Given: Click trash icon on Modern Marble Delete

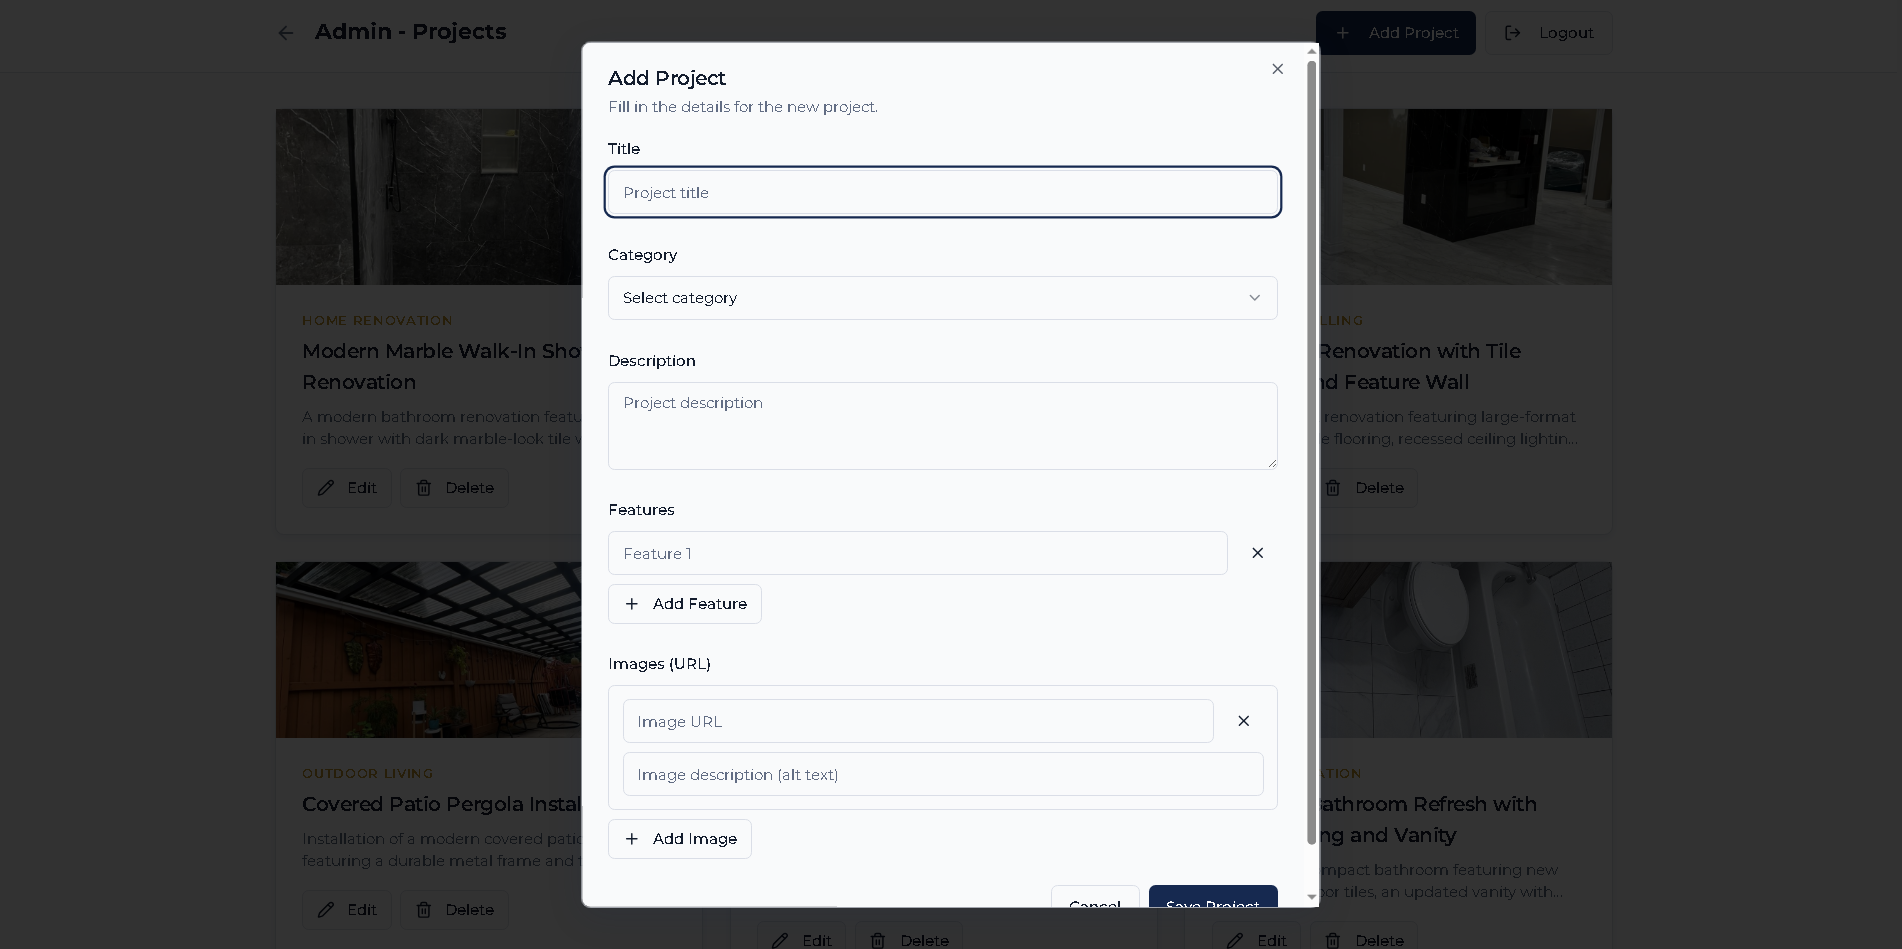Looking at the screenshot, I should (424, 488).
